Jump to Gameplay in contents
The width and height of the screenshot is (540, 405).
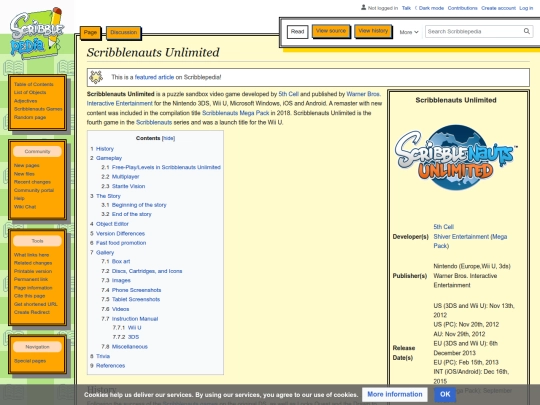(109, 158)
